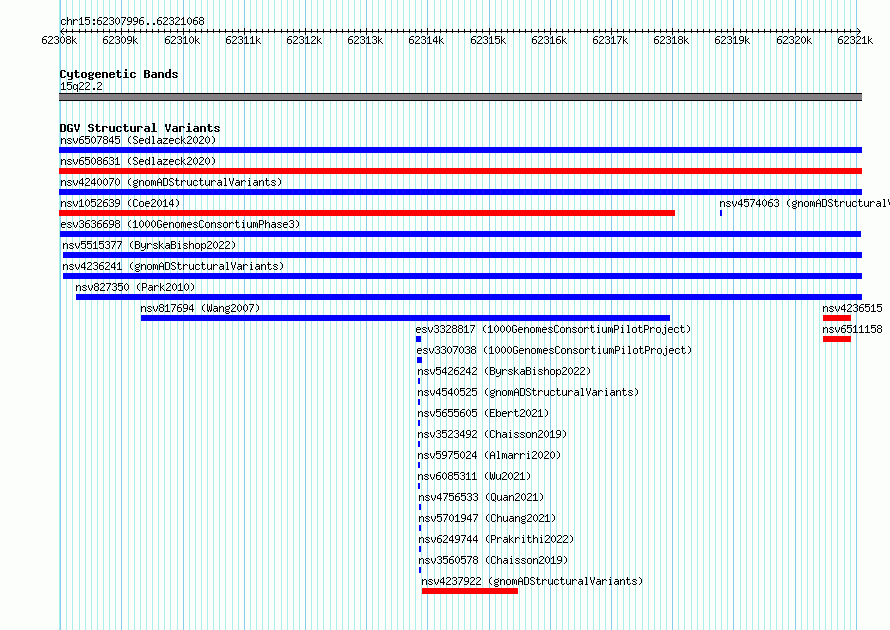Open nsv5426242 (ByrskaBishop2022) label
This screenshot has height=630, width=890.
(504, 371)
